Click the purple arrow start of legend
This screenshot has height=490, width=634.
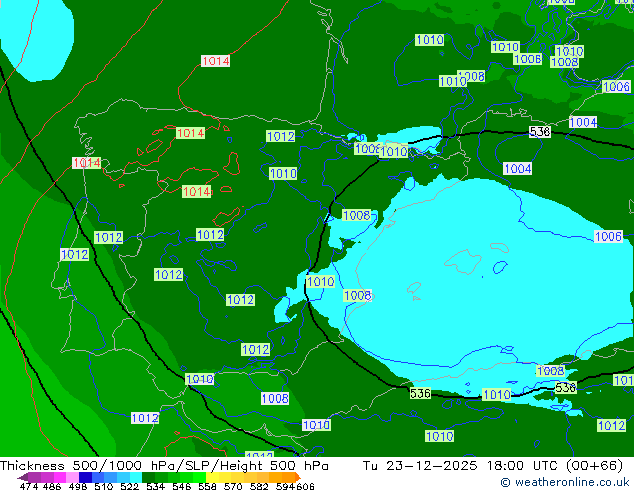(x=23, y=477)
